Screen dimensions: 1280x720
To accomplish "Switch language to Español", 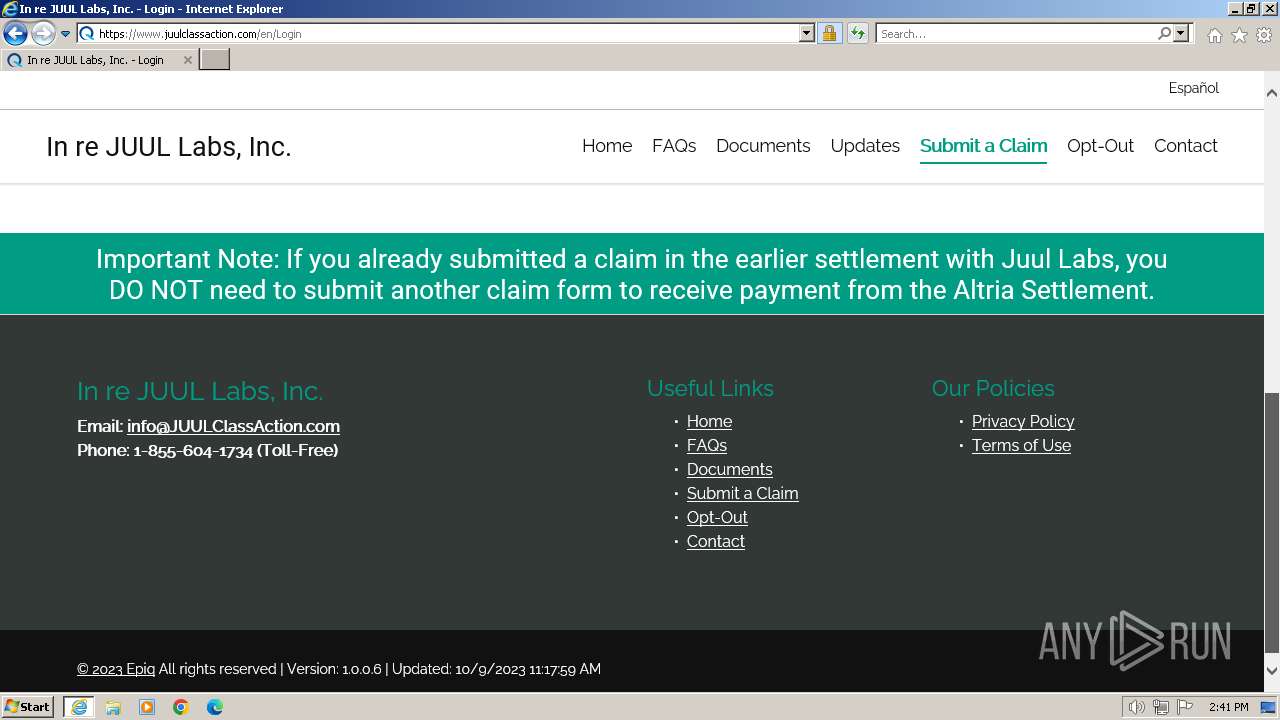I will point(1193,88).
